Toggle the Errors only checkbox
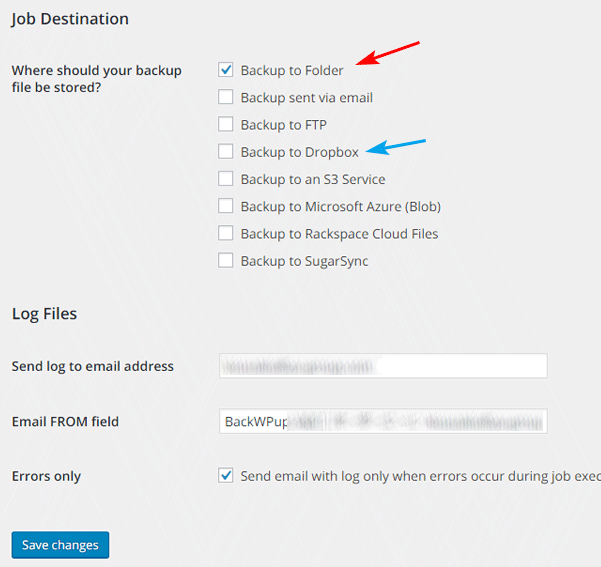Viewport: 601px width, 567px height. [x=225, y=475]
